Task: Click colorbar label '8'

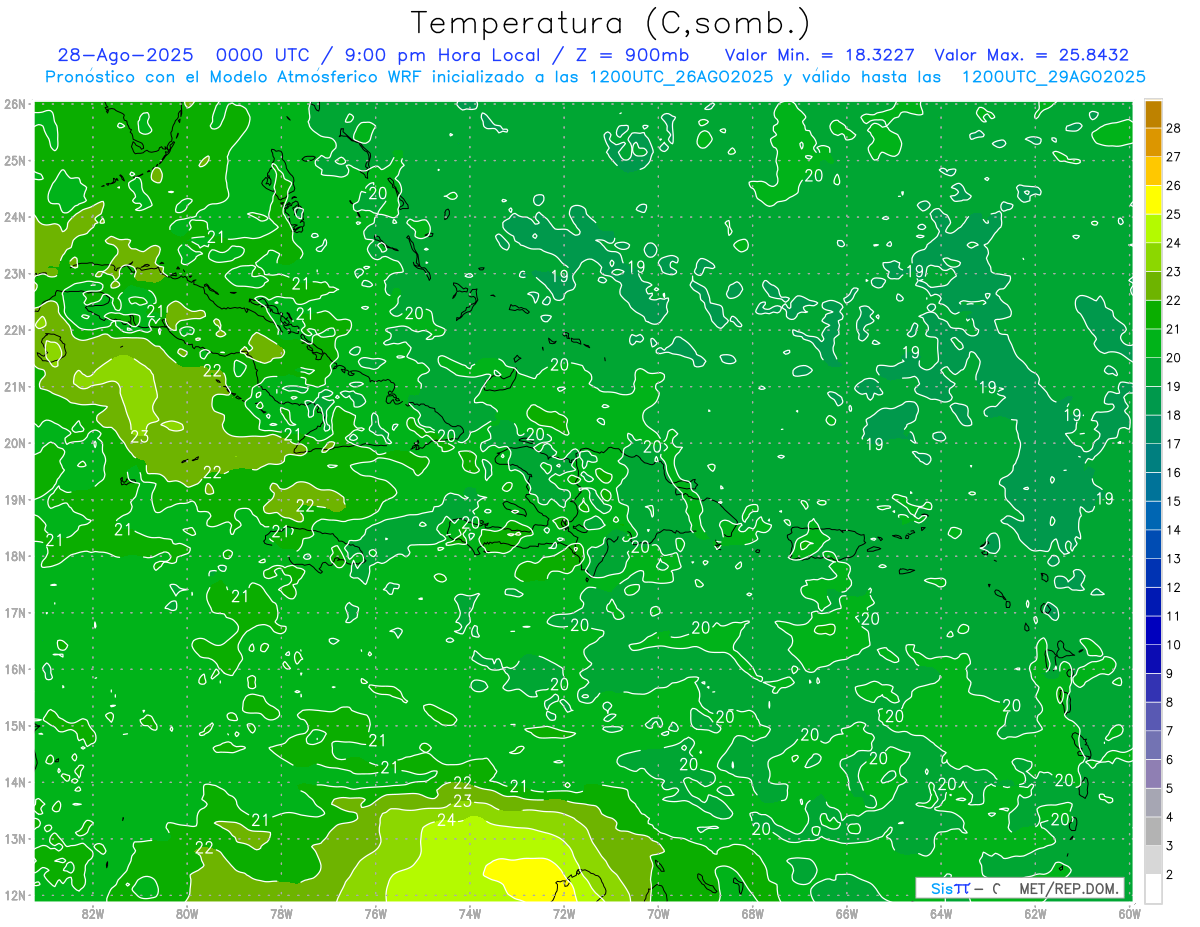Action: (x=1169, y=702)
